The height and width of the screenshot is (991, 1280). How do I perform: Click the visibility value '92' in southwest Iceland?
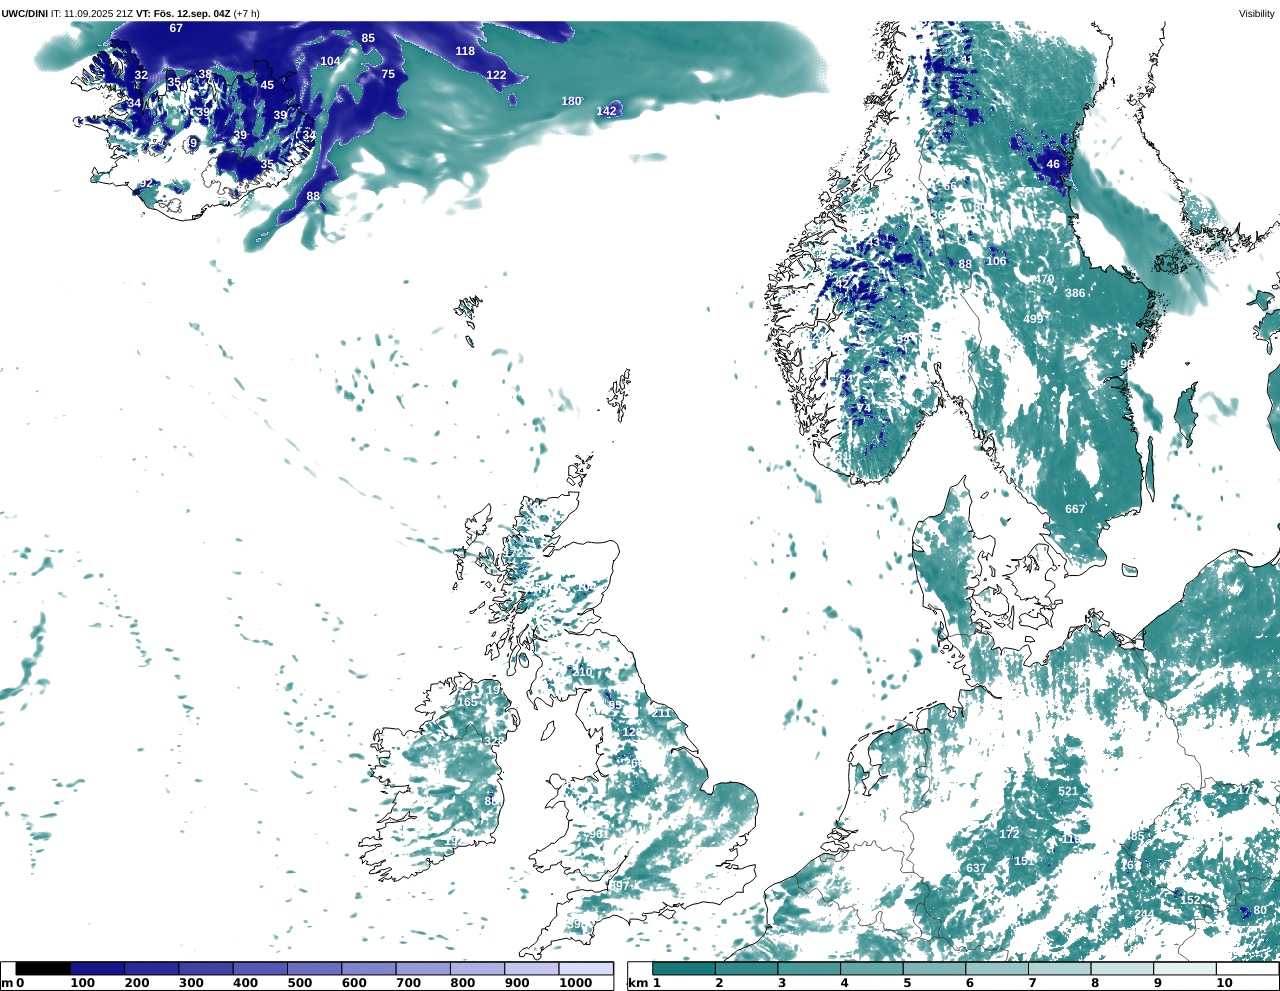point(147,183)
